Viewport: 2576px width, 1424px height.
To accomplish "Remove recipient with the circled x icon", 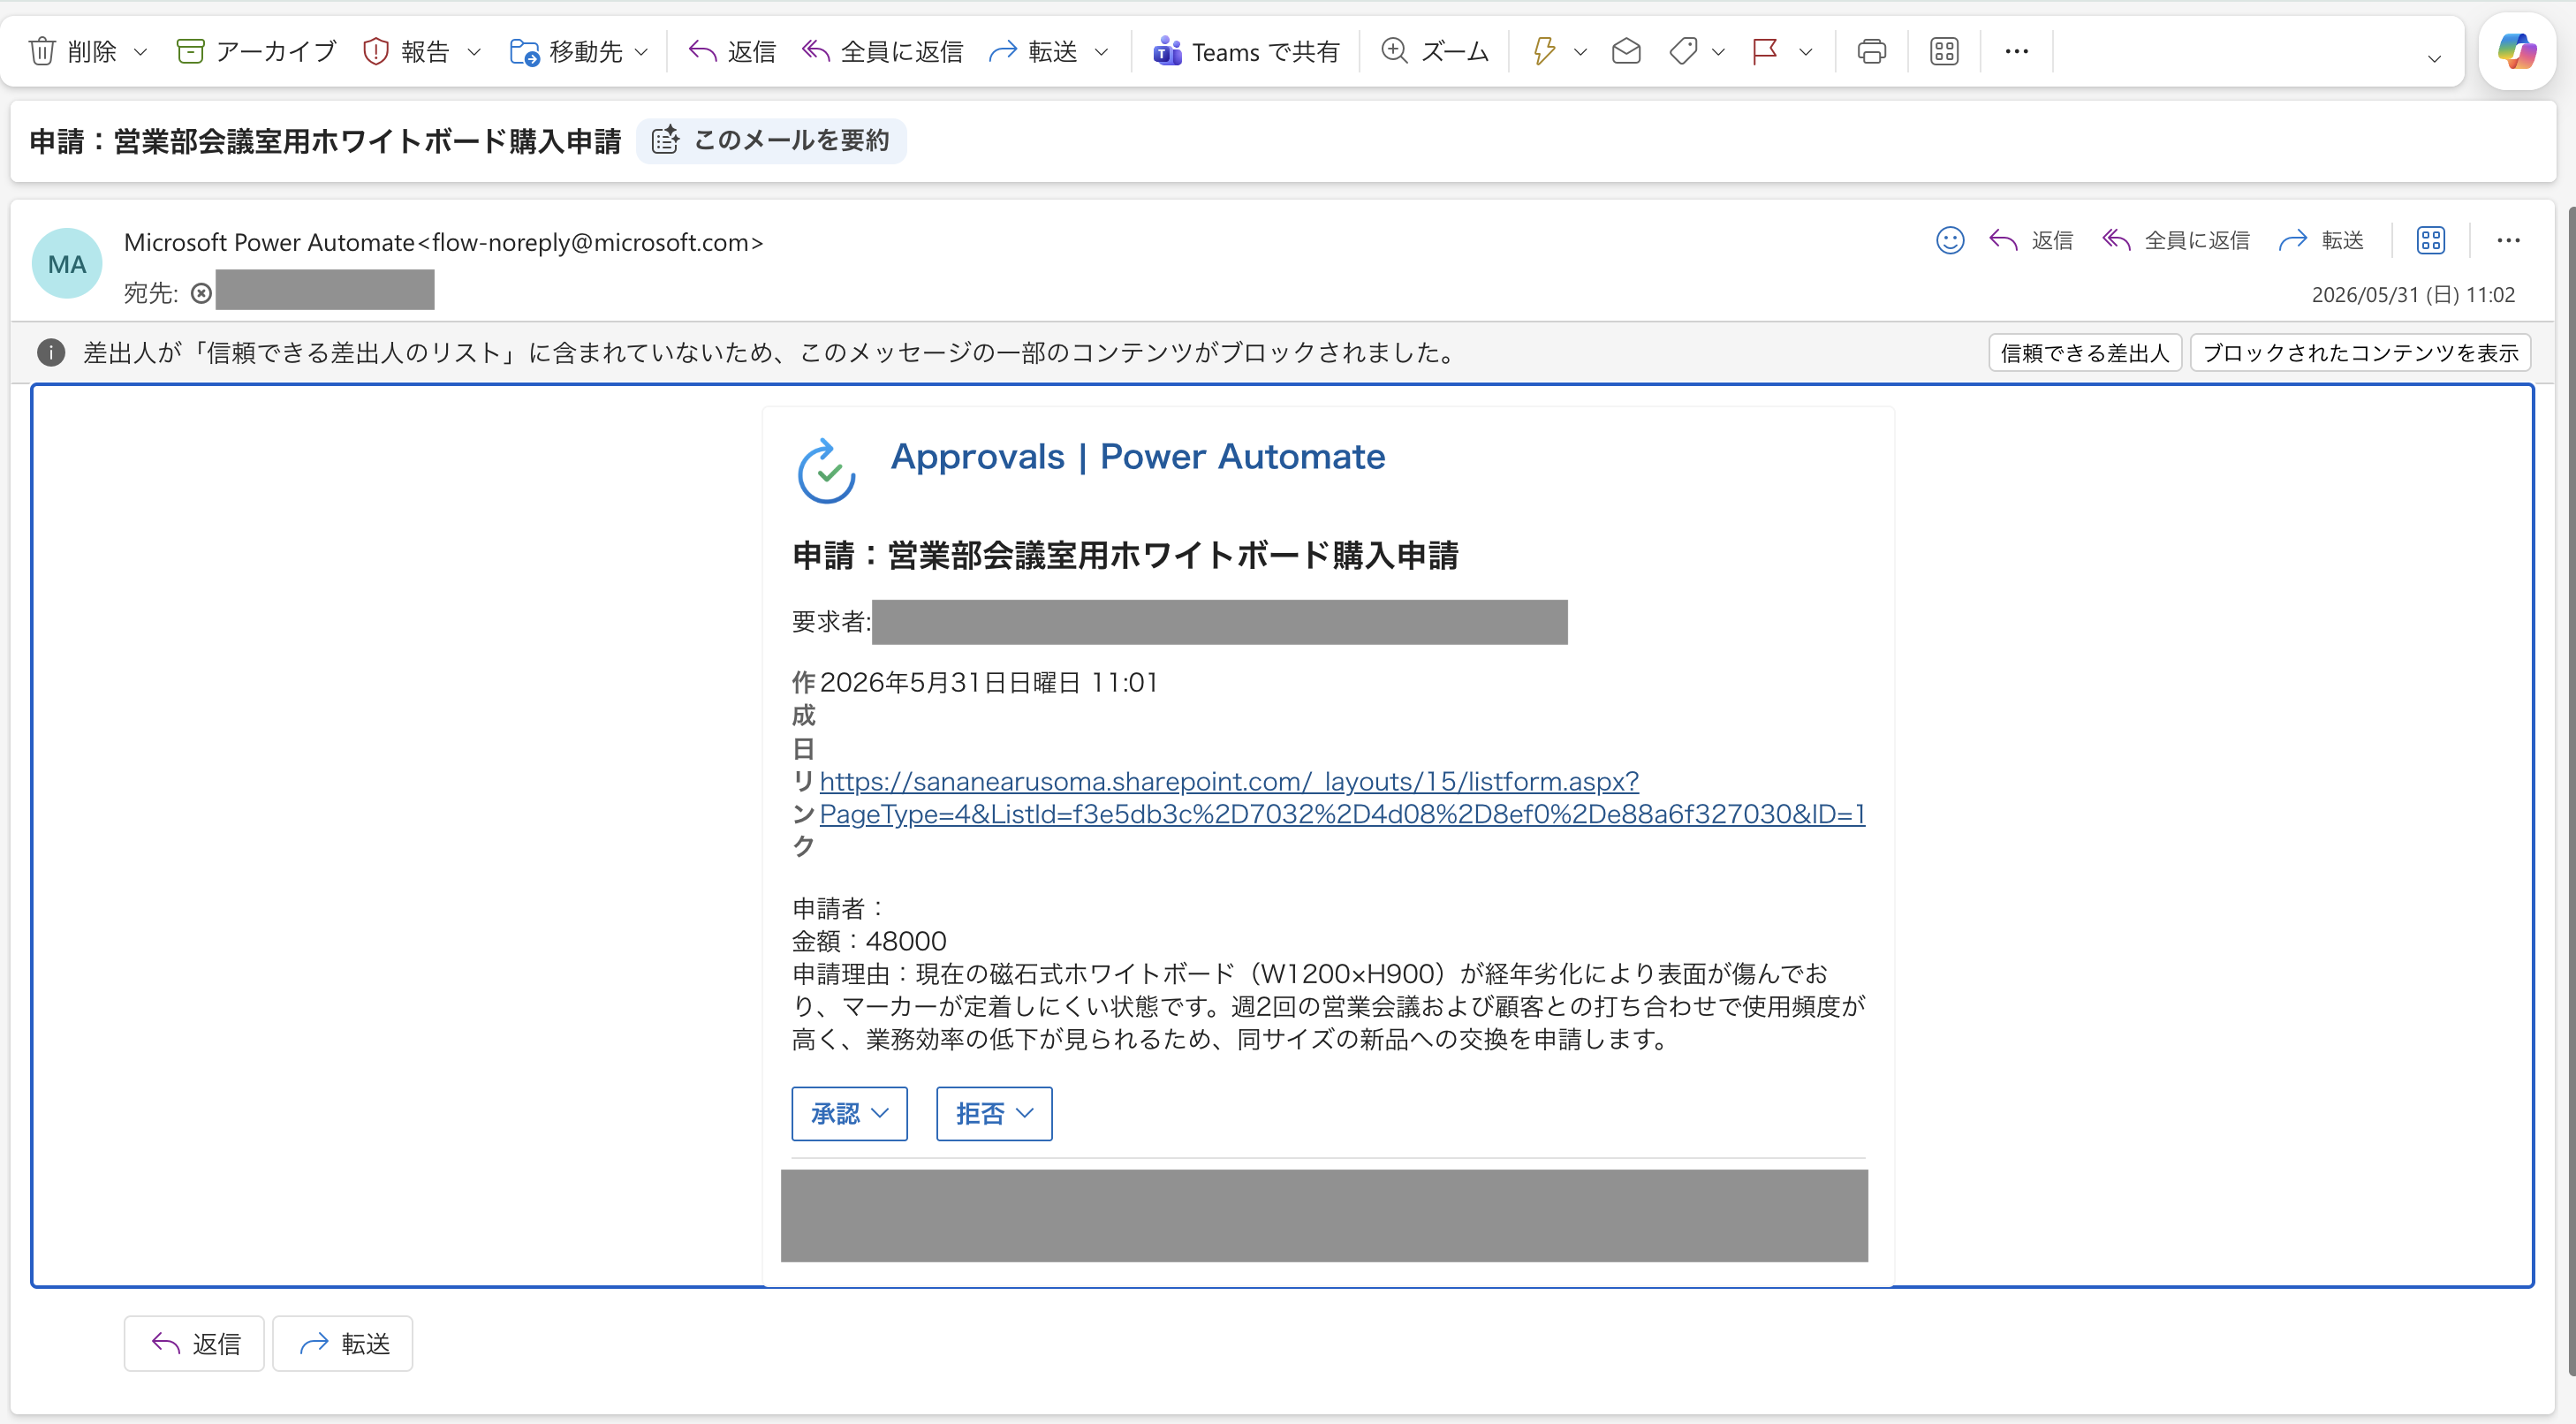I will pyautogui.click(x=201, y=293).
